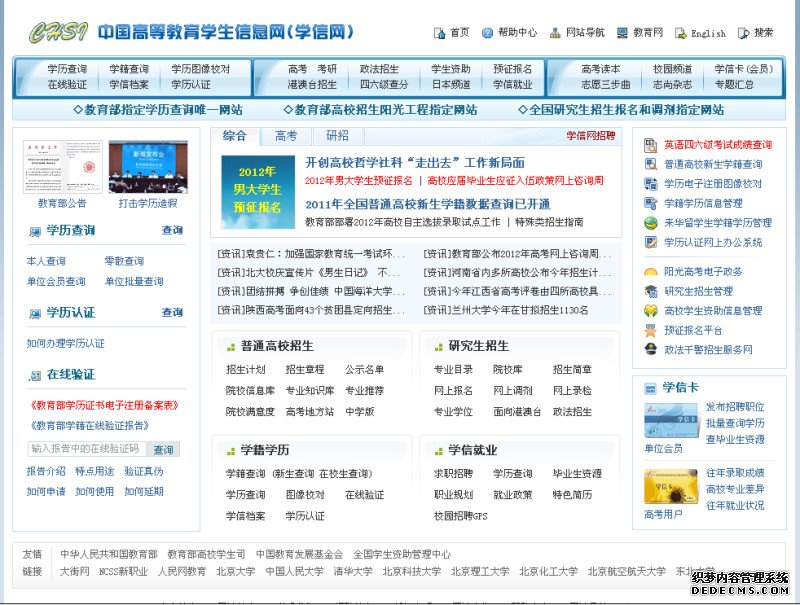The height and width of the screenshot is (605, 800).
Task: Open the 网上报名 link under 研究生招生
Action: 453,391
